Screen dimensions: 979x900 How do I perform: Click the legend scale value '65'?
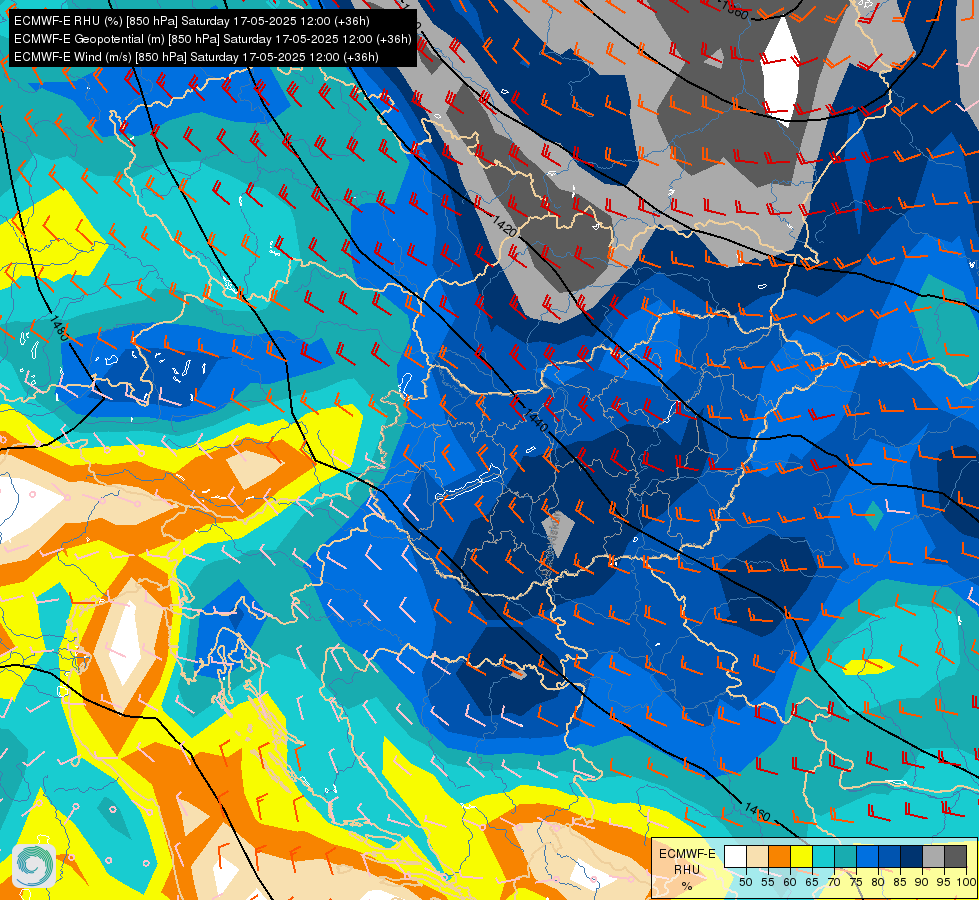point(812,883)
